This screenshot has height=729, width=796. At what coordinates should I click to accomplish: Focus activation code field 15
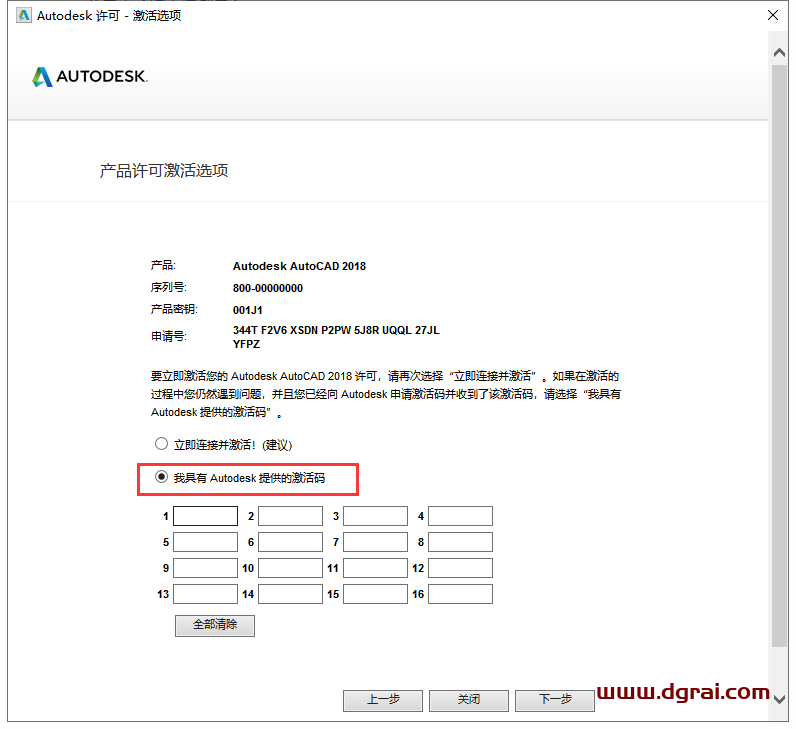(375, 594)
